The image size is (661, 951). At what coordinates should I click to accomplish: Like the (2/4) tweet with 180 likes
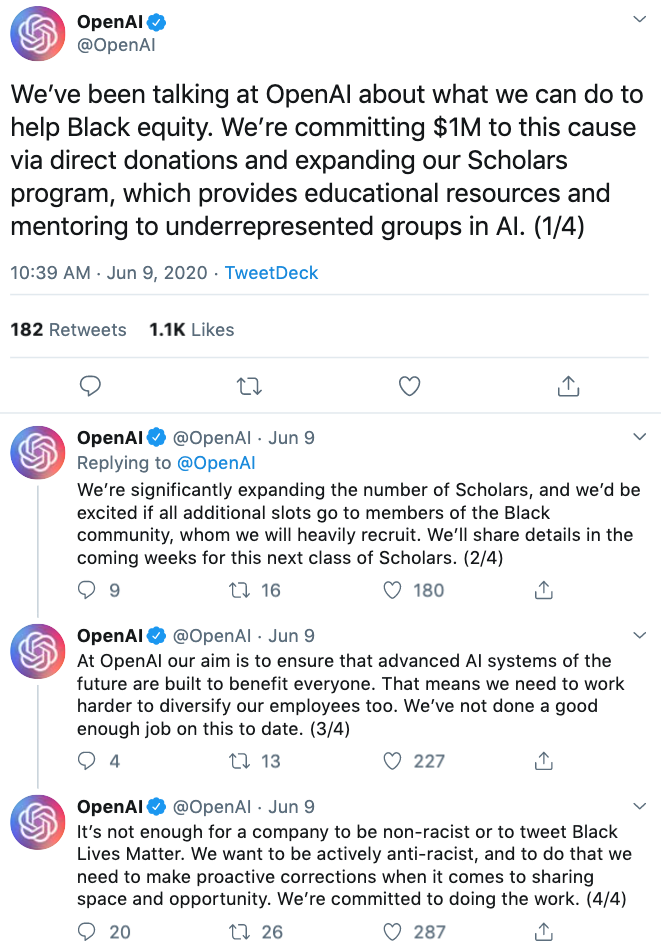coord(394,590)
